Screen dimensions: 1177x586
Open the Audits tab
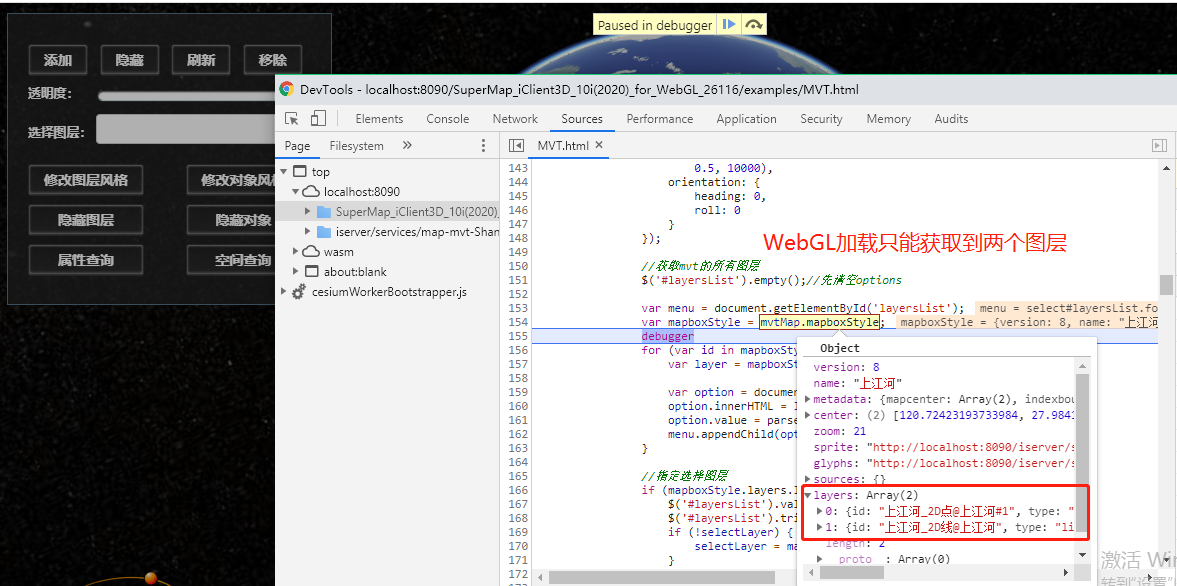(951, 119)
